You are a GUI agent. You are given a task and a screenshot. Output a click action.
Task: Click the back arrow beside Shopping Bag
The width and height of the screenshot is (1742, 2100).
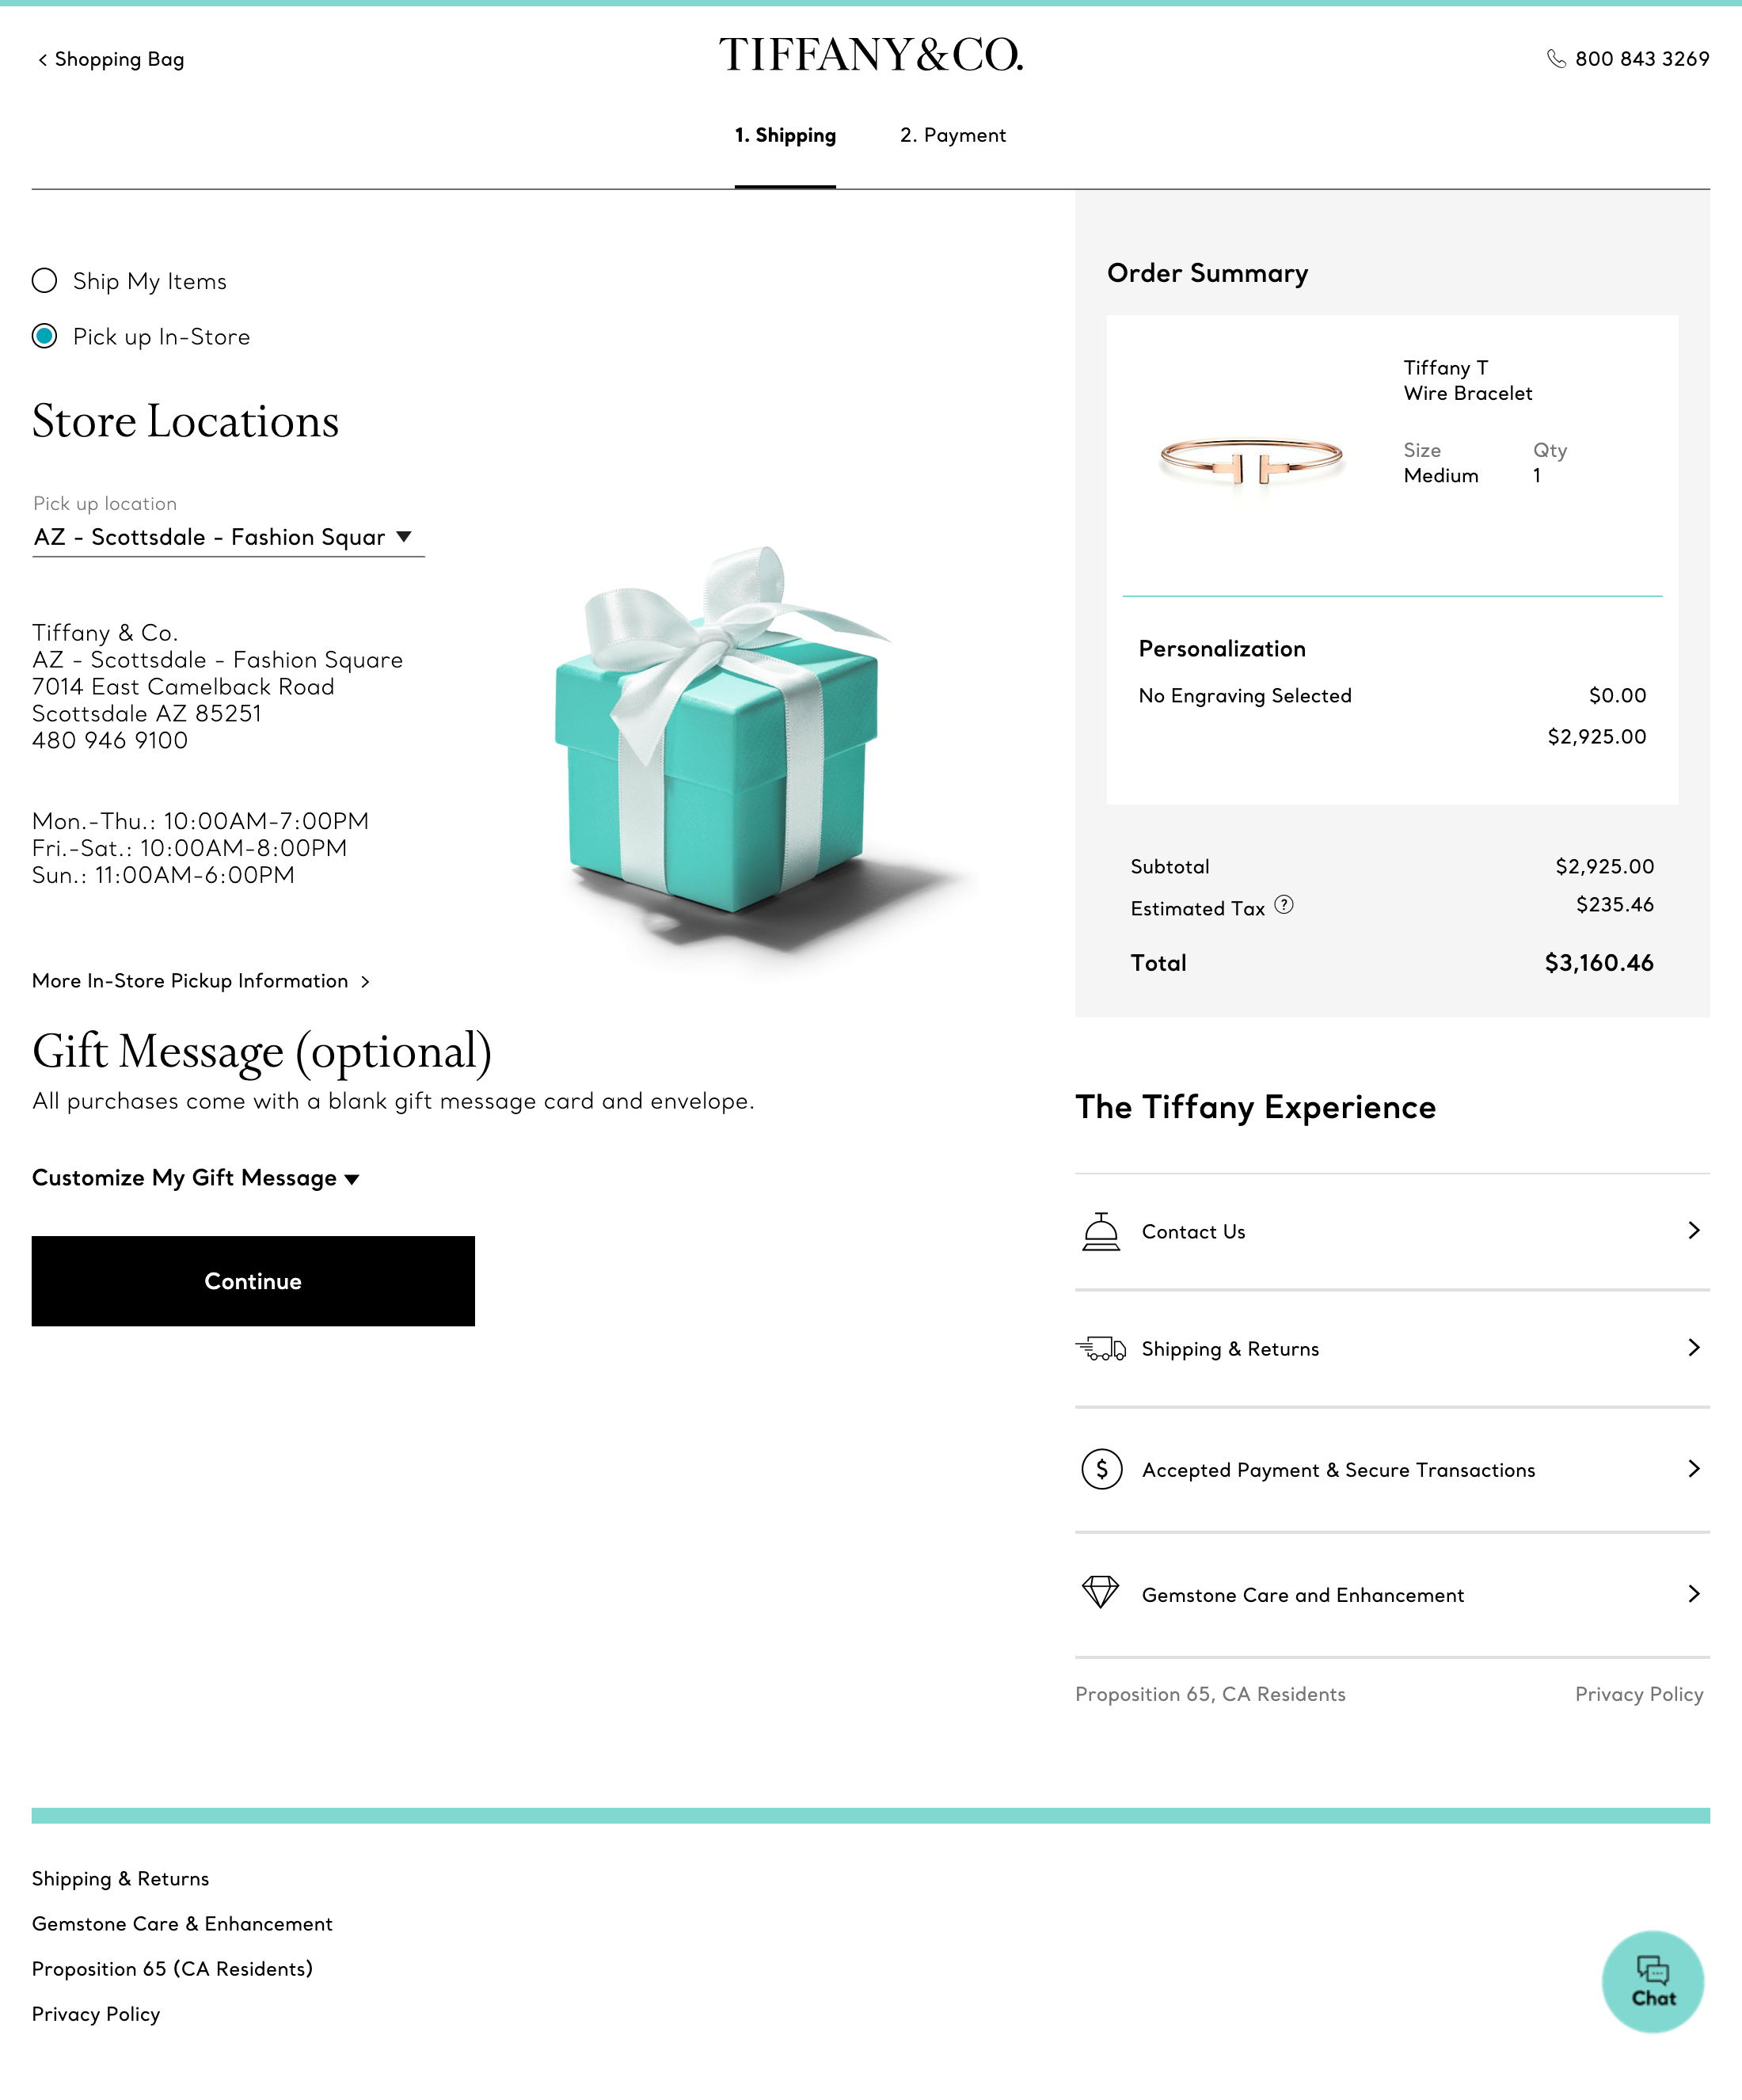[42, 60]
